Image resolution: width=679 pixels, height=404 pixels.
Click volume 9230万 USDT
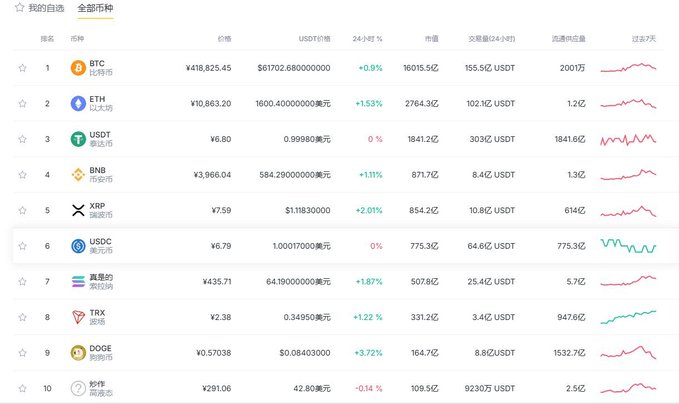[490, 388]
